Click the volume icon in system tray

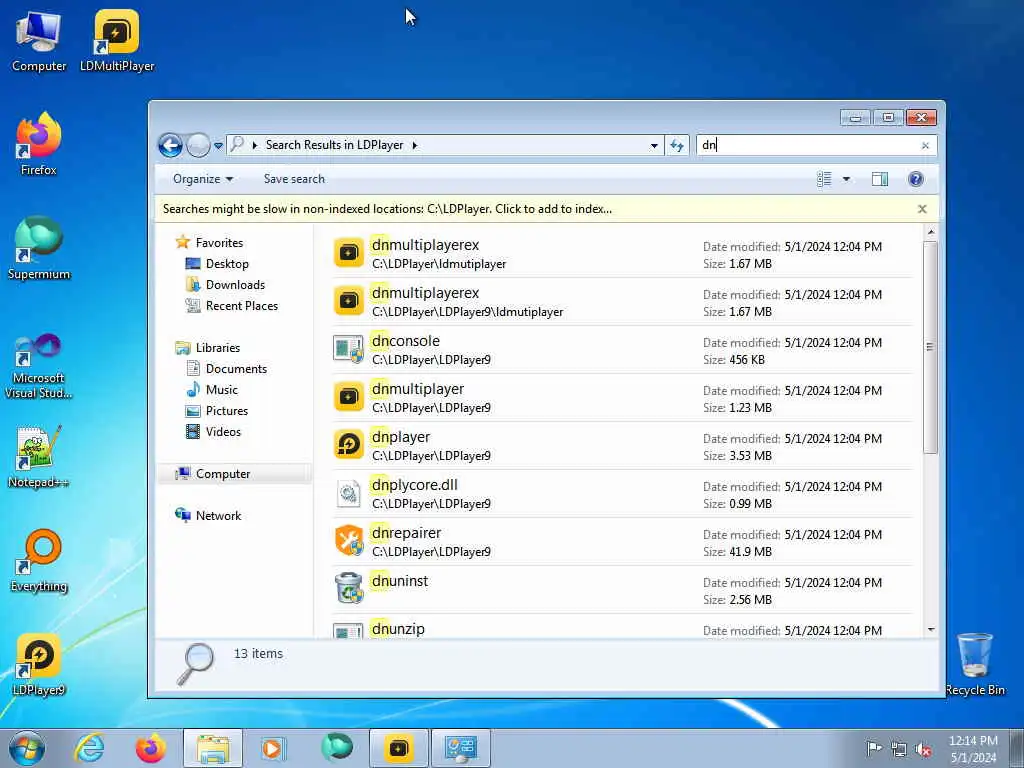point(923,749)
